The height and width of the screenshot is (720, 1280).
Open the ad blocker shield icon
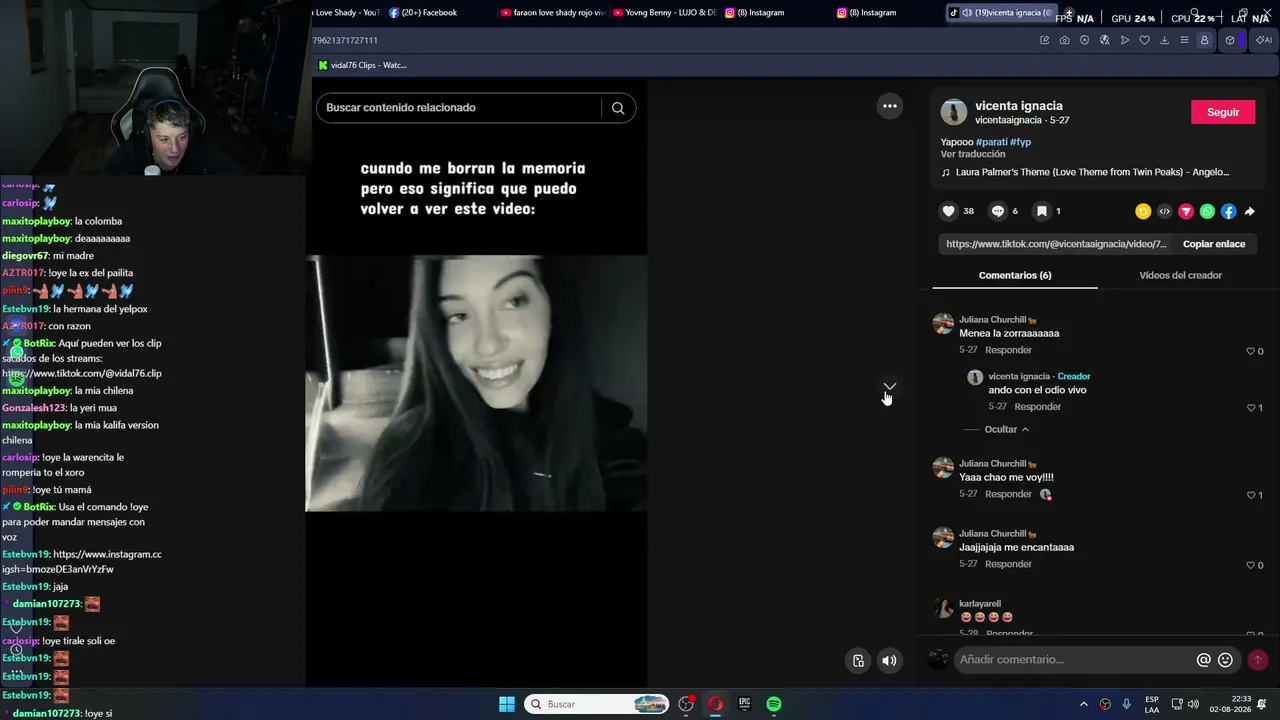pyautogui.click(x=1084, y=40)
